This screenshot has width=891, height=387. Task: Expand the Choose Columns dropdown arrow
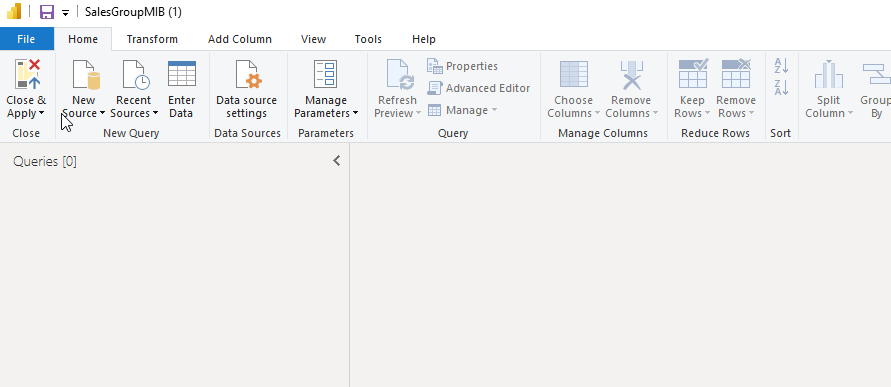(x=597, y=114)
